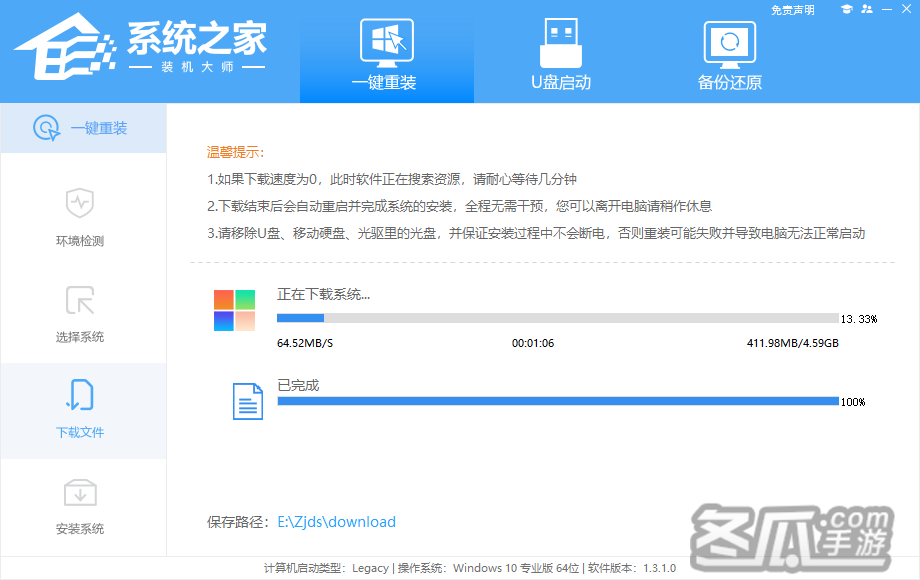920x580 pixels.
Task: Jump to the 安装系统 step
Action: click(x=80, y=507)
